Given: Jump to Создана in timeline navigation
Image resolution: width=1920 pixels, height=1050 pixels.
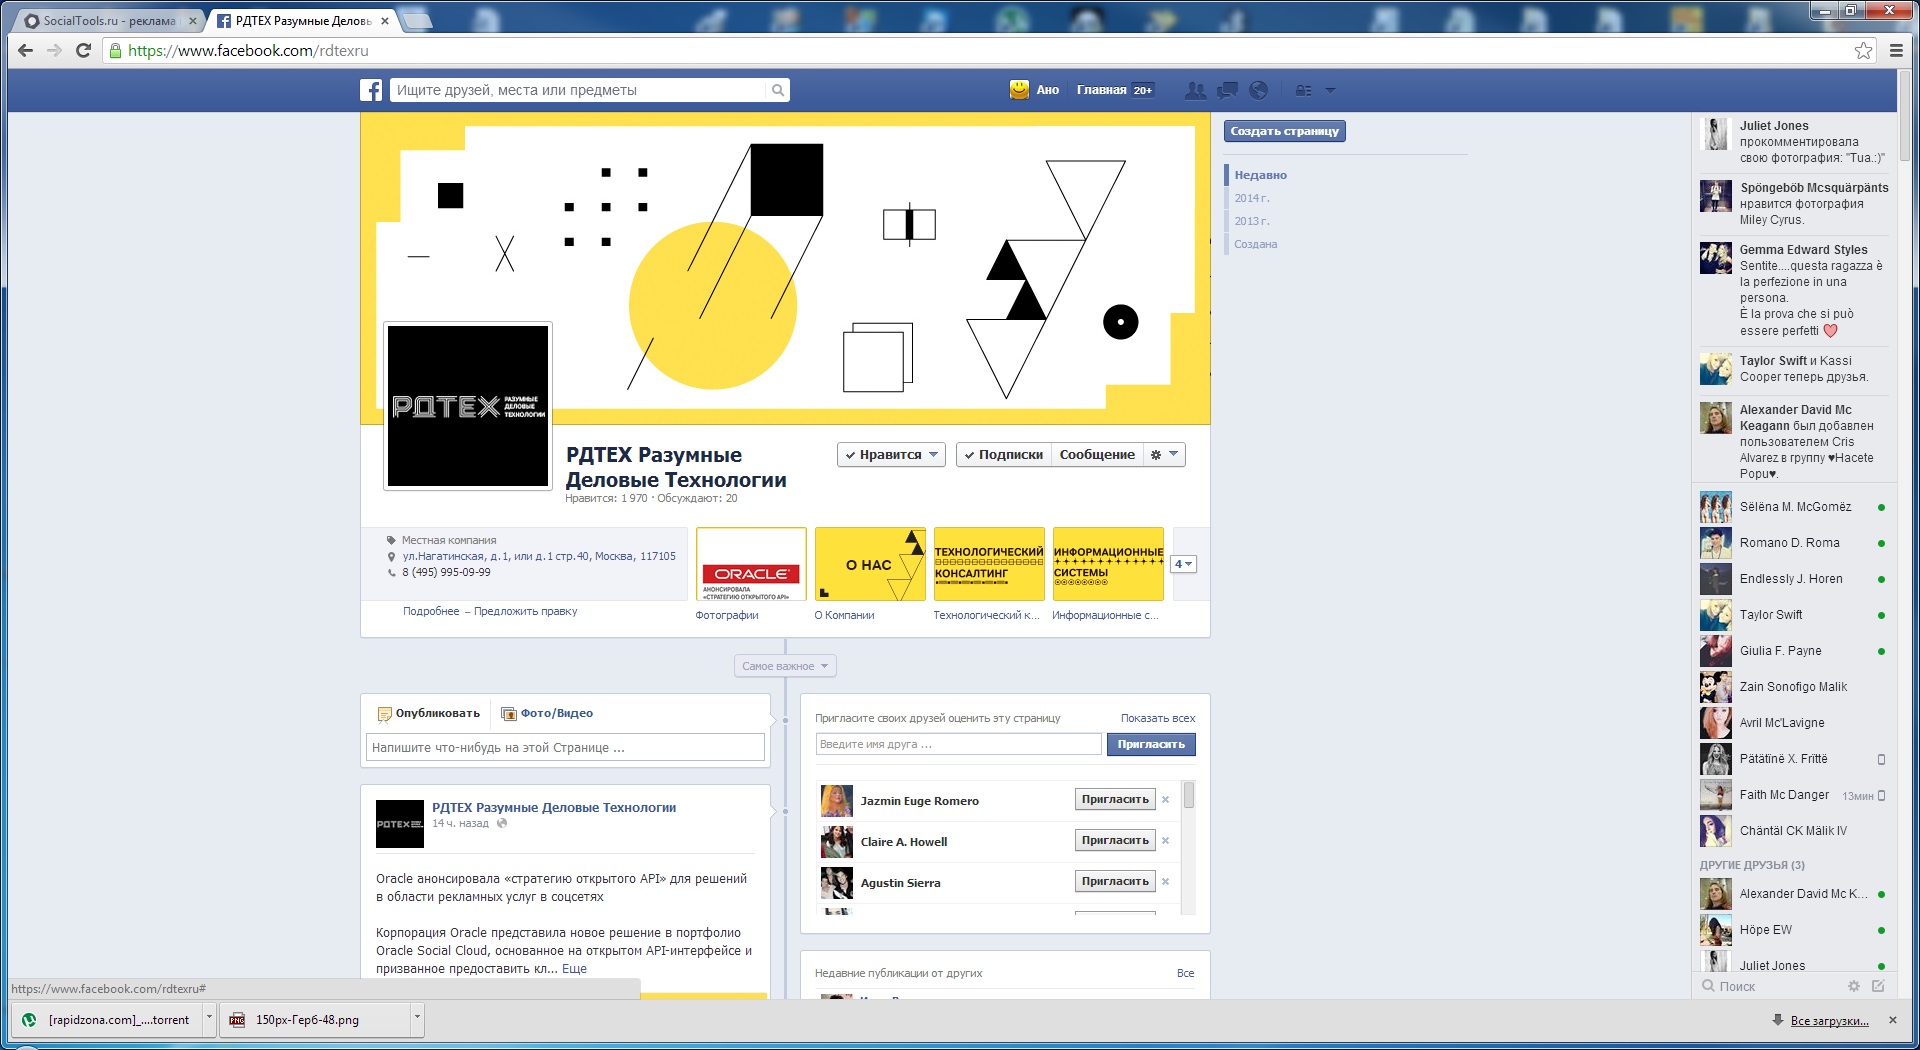Looking at the screenshot, I should [x=1255, y=244].
